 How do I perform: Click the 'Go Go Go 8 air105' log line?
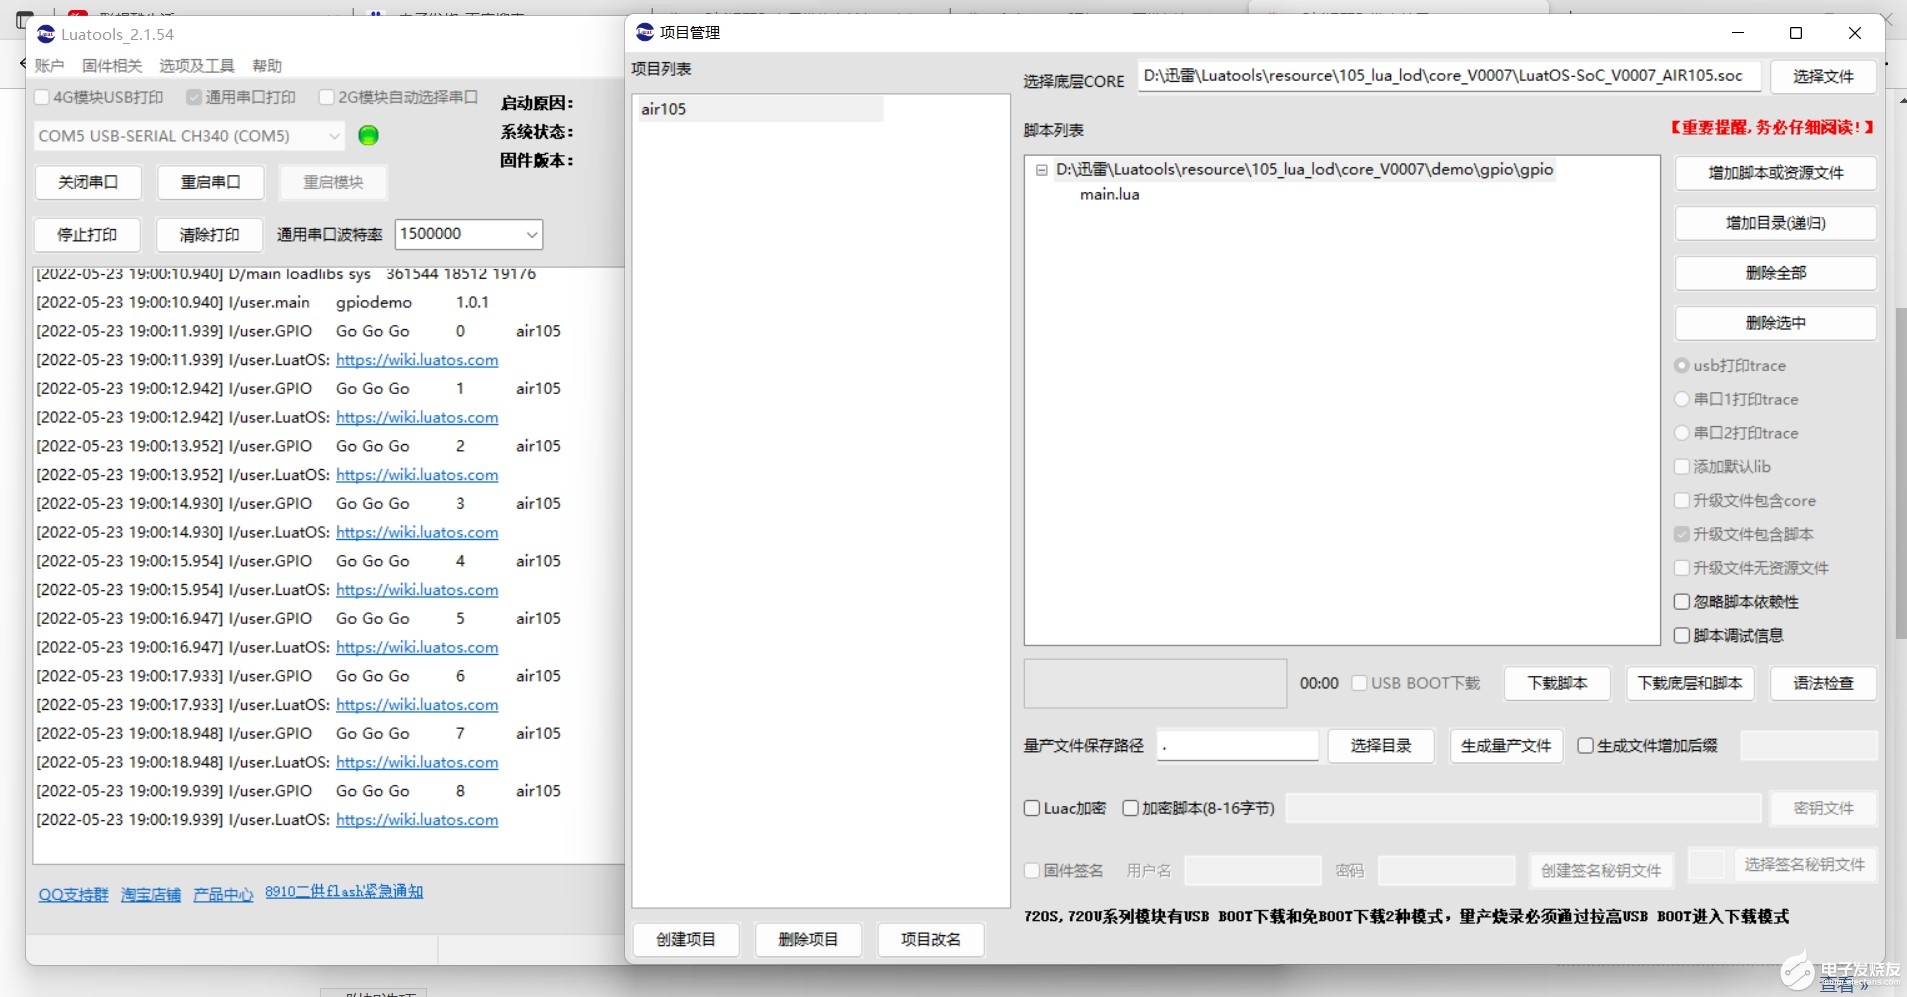[x=299, y=791]
